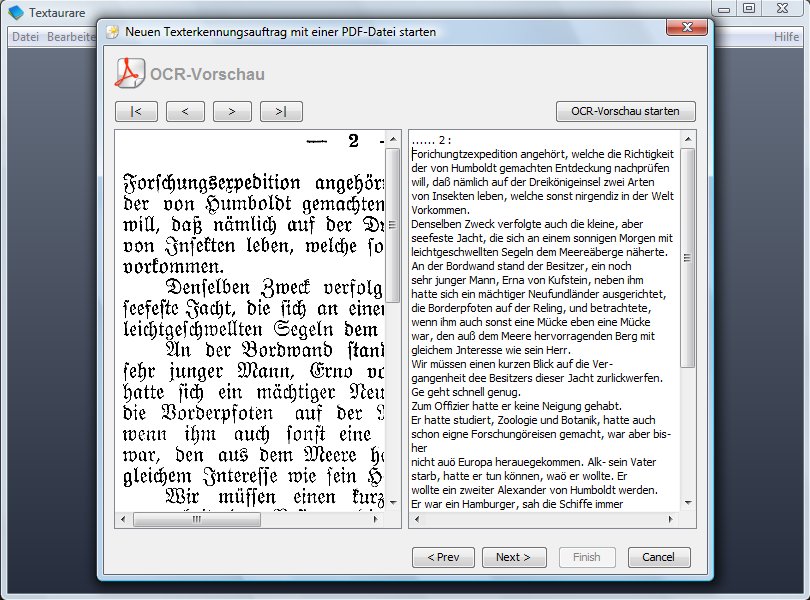Click the Cancel button
Screen dimensions: 810x600
point(659,557)
